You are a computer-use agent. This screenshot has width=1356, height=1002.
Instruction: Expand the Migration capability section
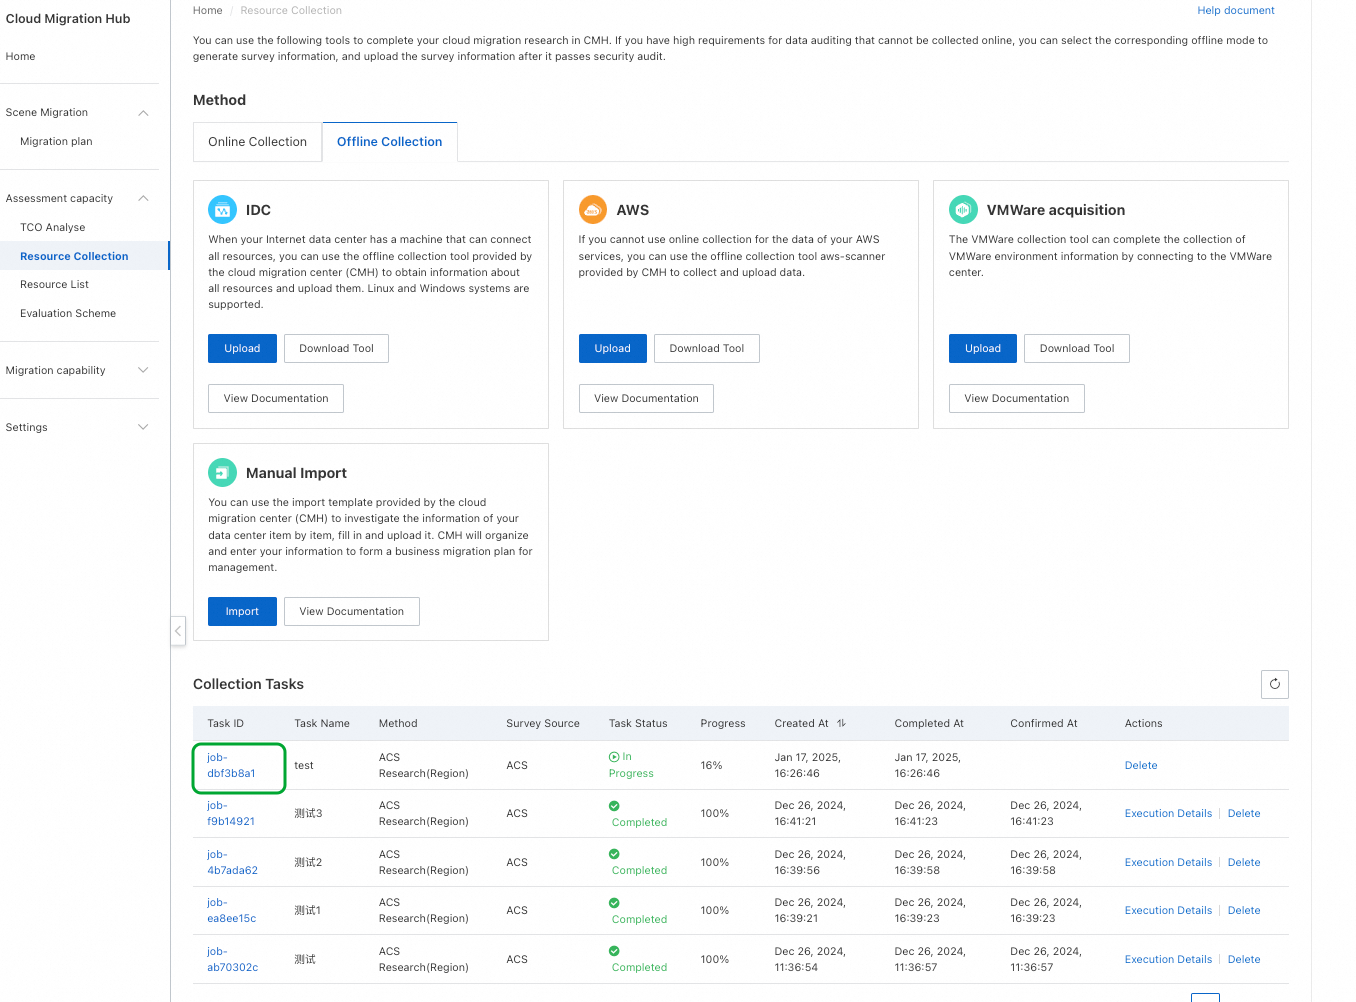(143, 371)
